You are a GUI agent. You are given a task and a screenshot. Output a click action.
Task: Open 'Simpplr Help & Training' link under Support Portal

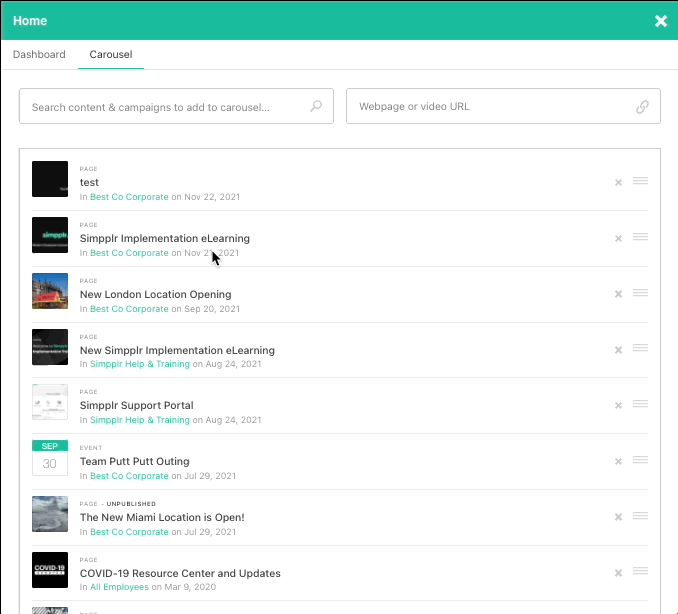tap(140, 420)
